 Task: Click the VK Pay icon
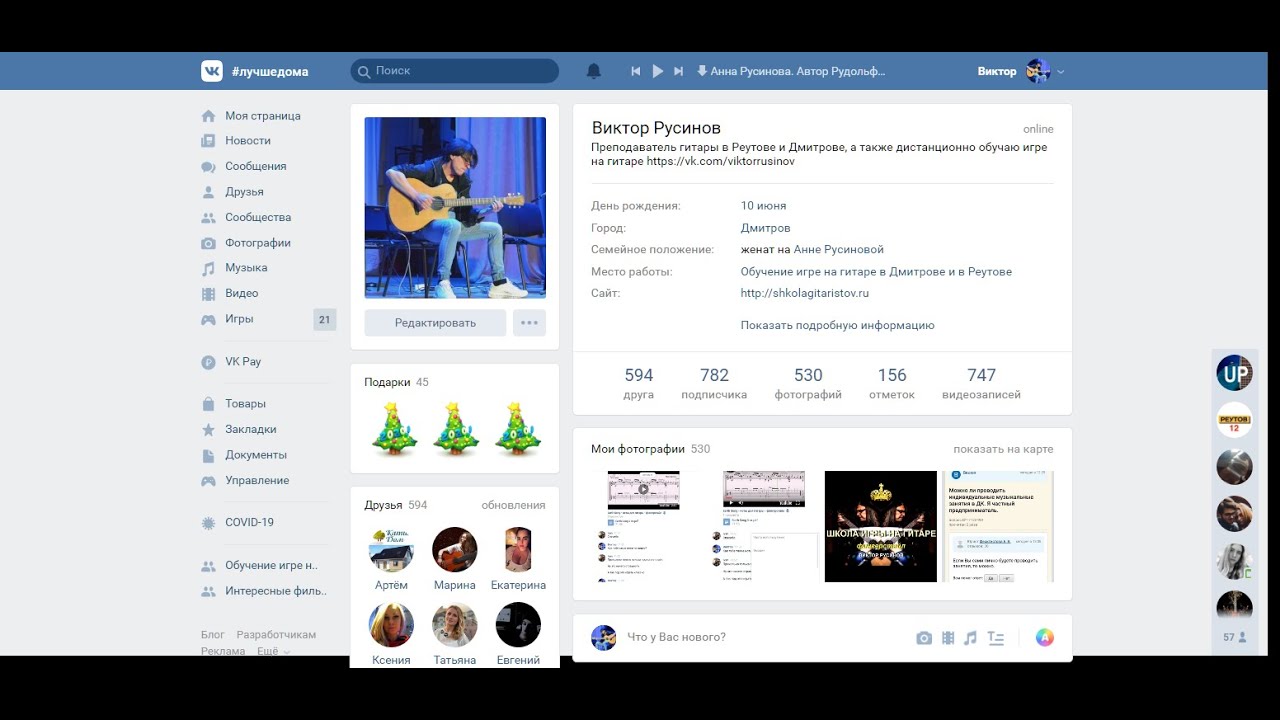(x=208, y=362)
